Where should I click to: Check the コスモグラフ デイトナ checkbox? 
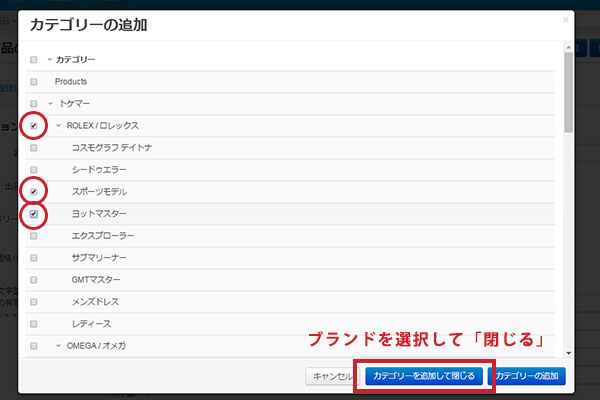click(x=34, y=148)
